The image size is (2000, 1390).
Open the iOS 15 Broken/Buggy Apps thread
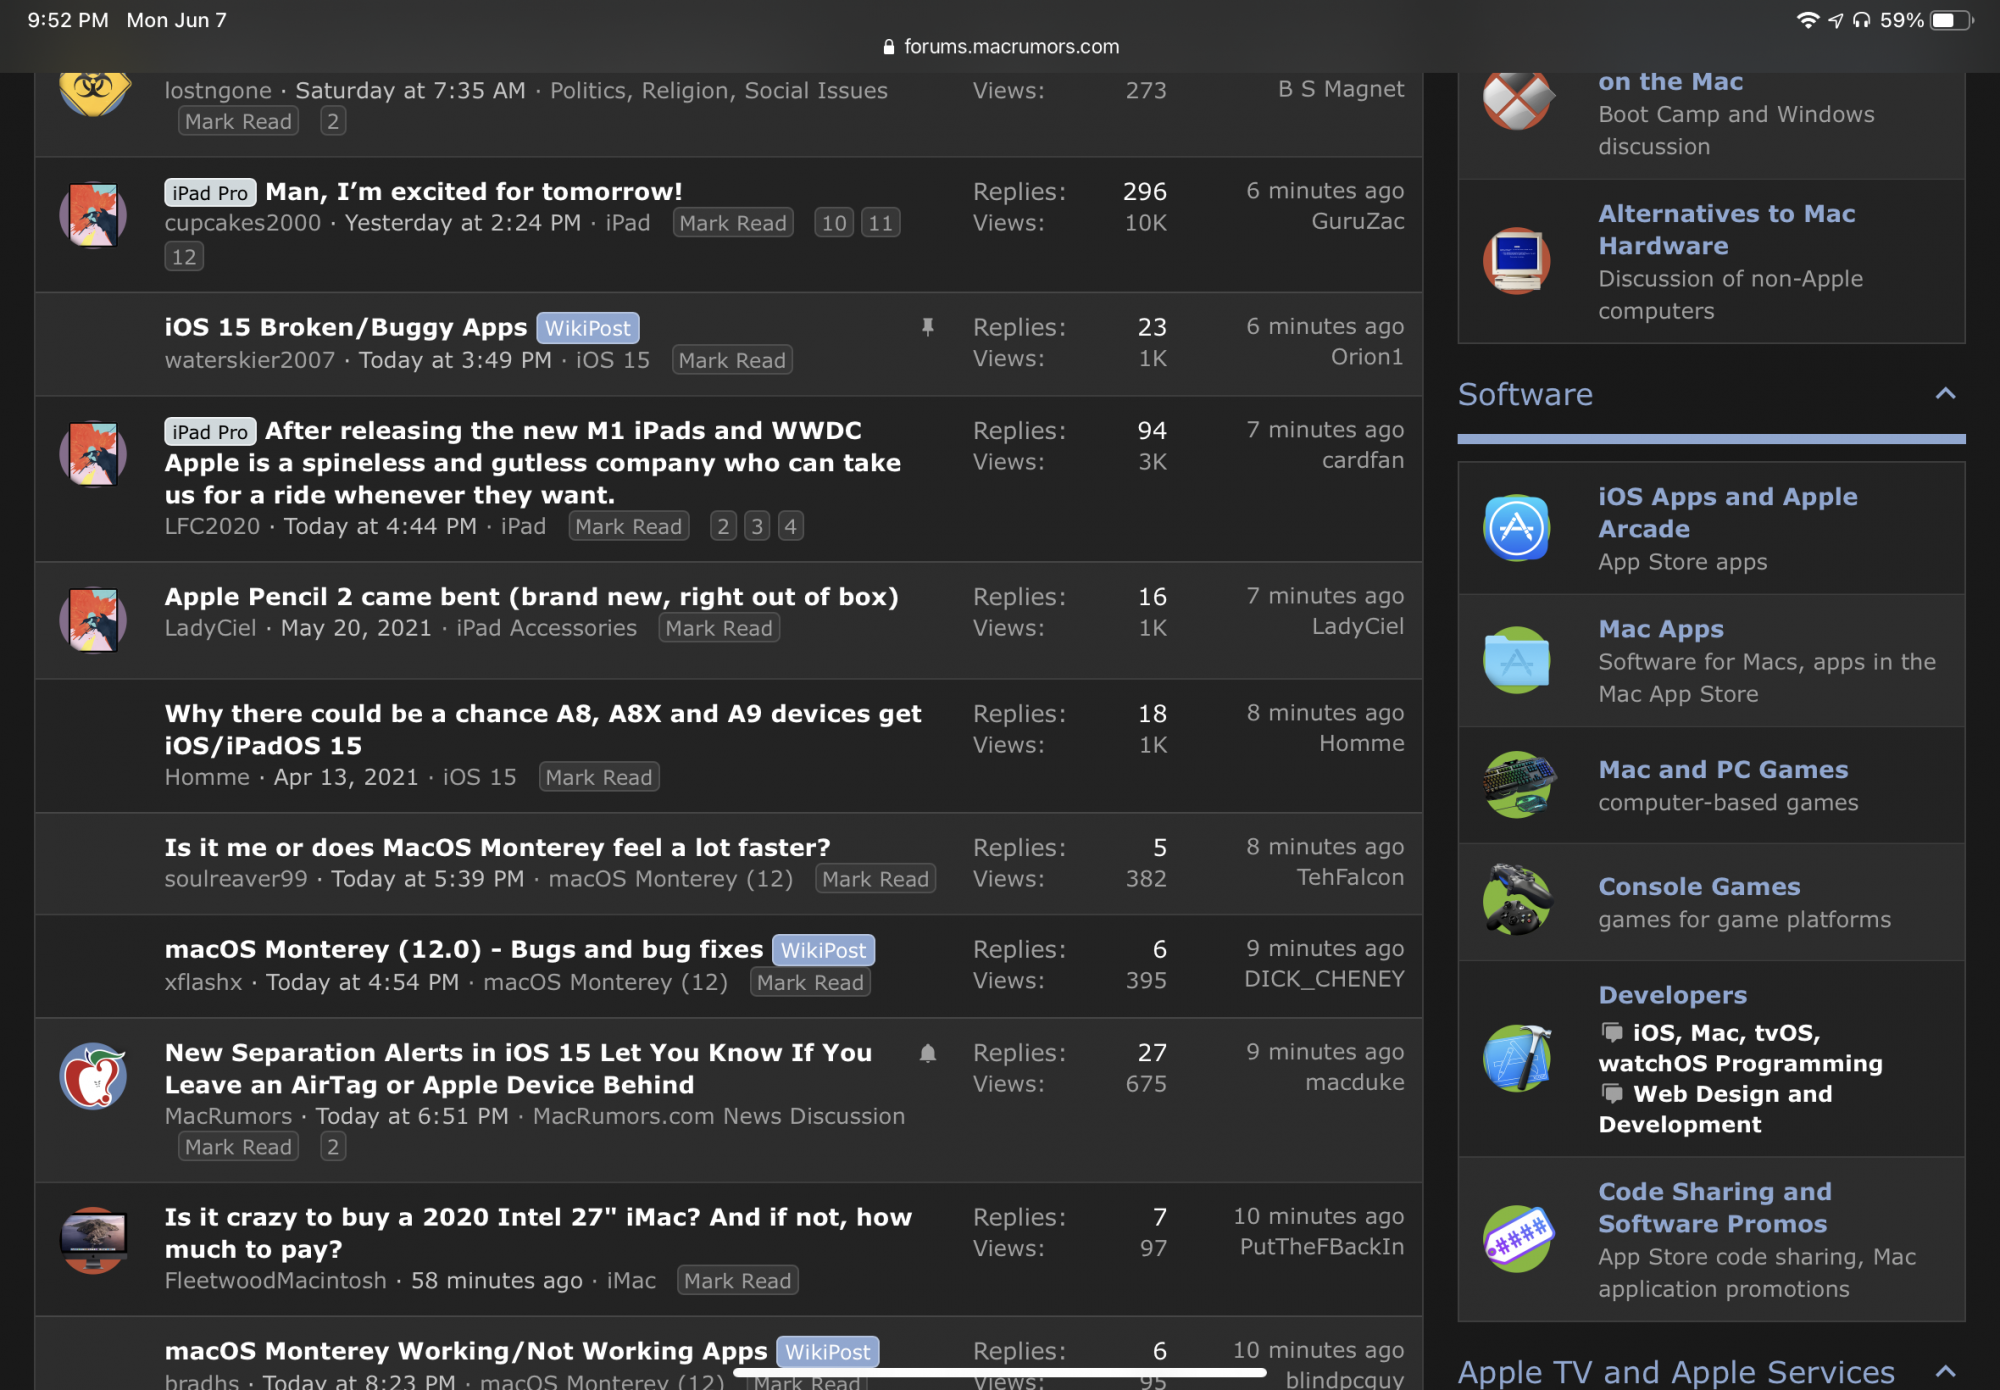346,327
